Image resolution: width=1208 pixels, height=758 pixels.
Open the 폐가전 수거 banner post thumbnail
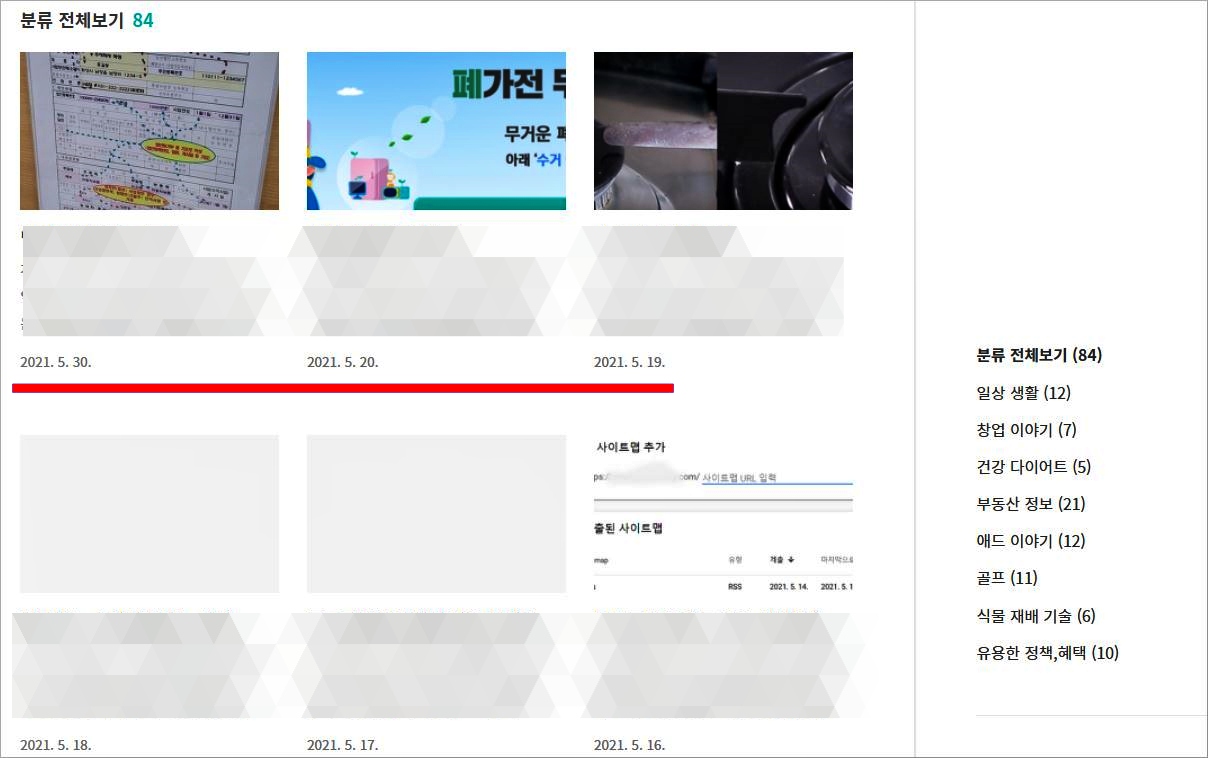click(436, 131)
